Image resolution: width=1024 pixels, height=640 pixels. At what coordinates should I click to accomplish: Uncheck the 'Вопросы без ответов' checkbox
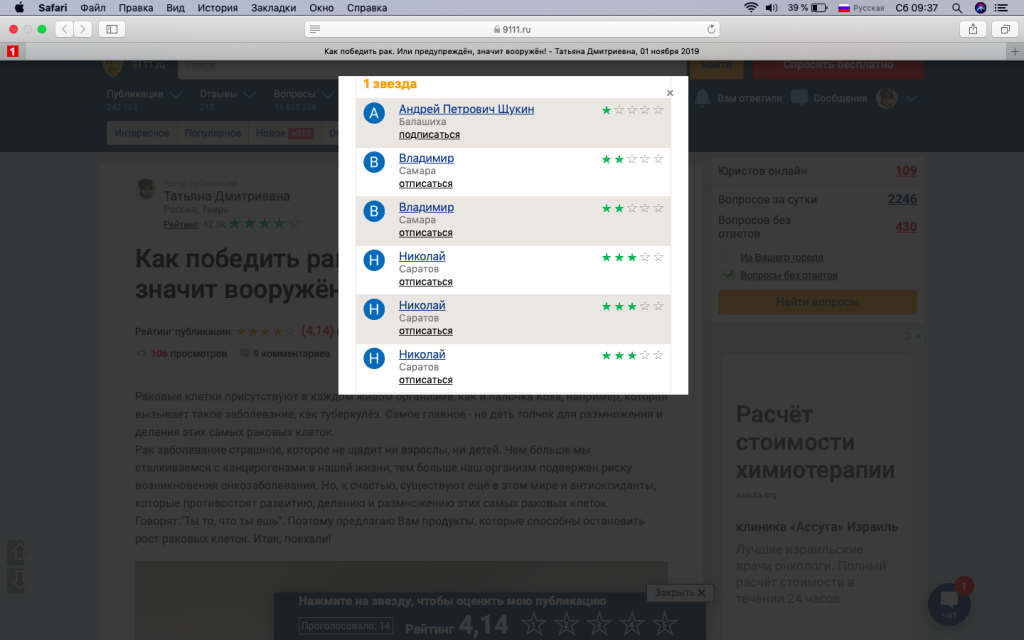[x=727, y=275]
